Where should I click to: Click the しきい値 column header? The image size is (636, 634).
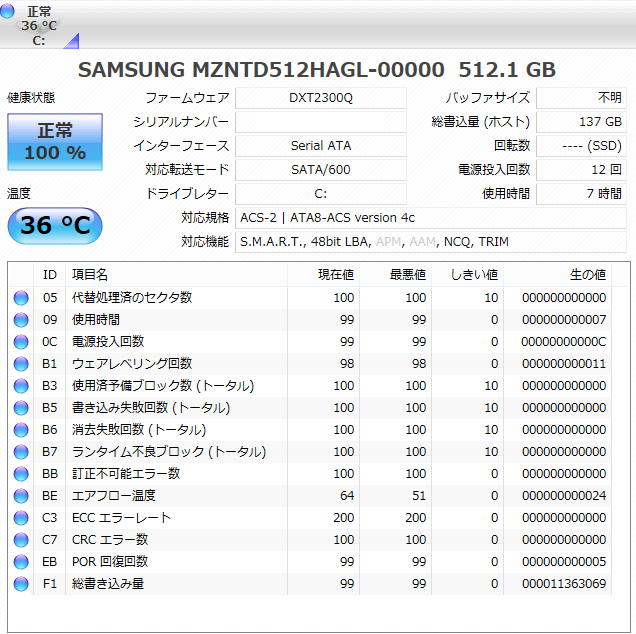tap(468, 275)
